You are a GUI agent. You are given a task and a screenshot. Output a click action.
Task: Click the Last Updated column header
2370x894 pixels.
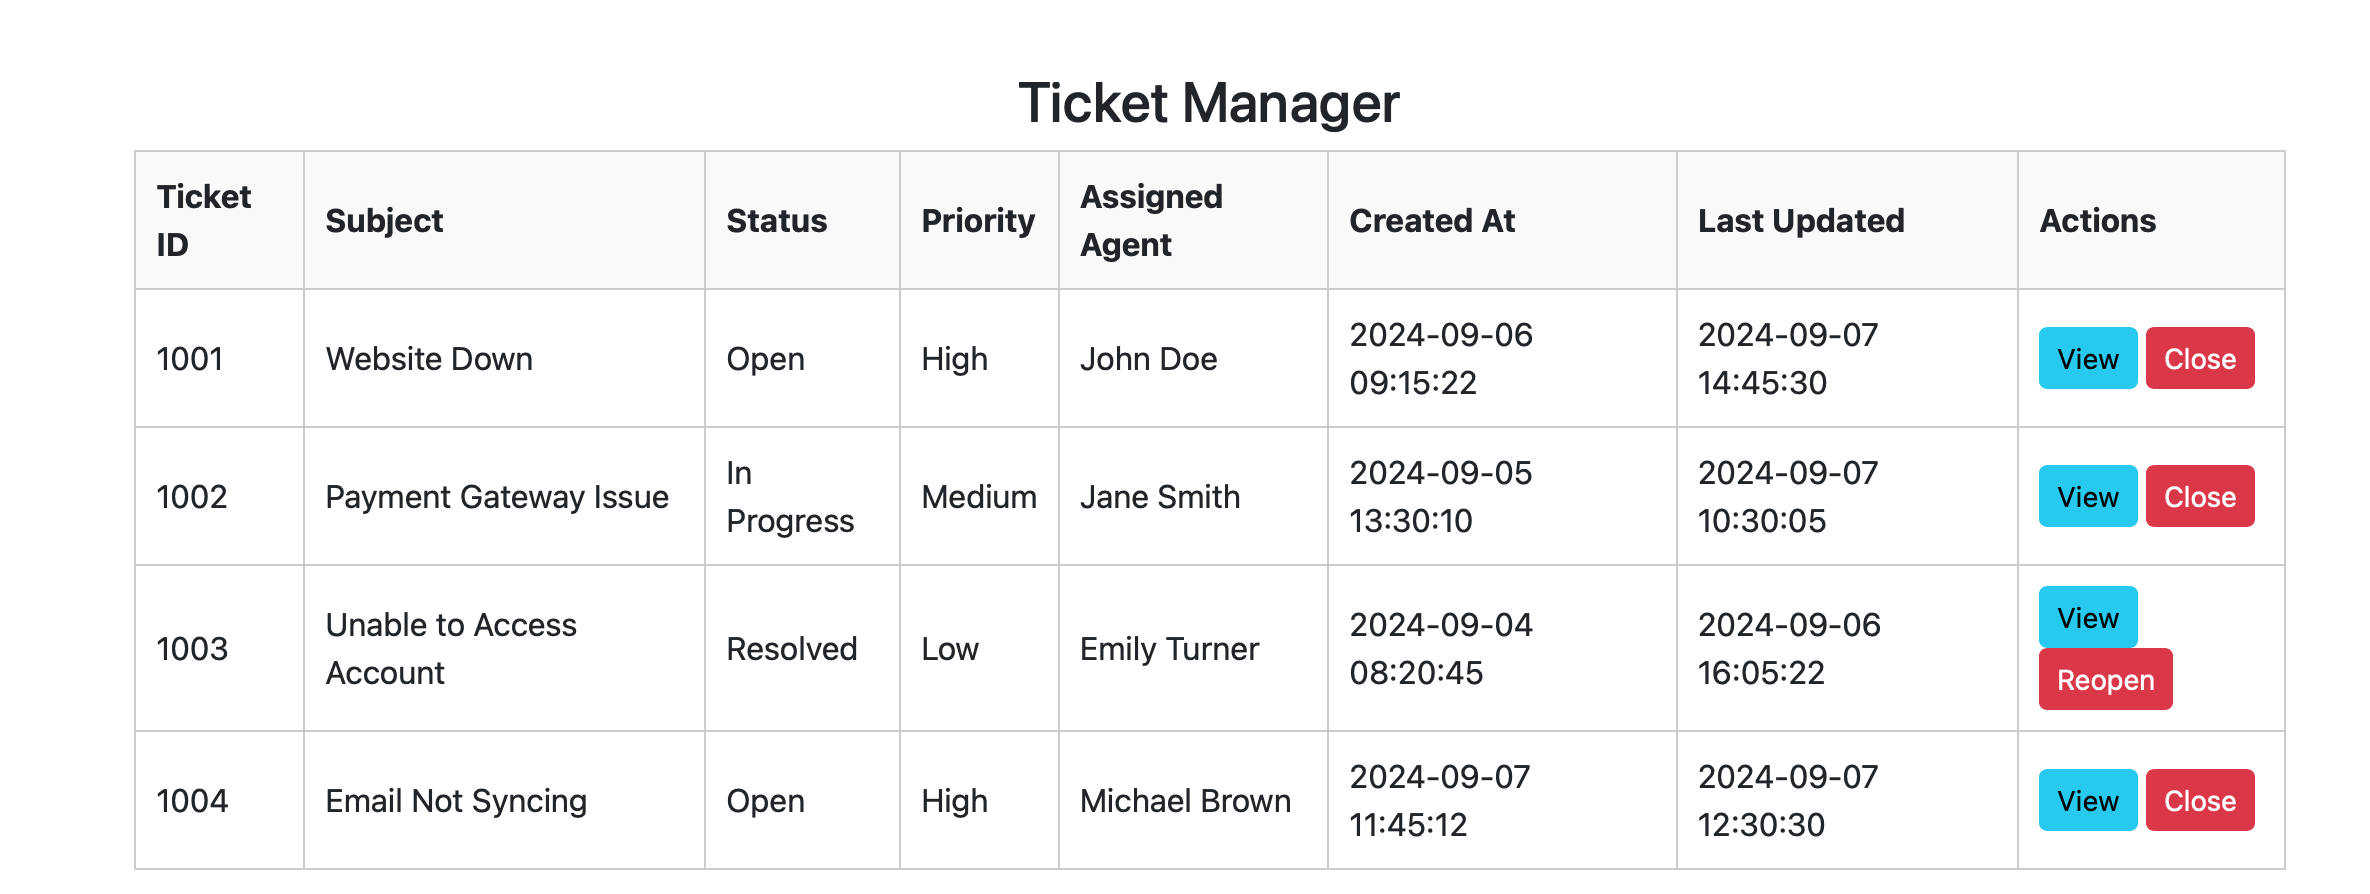pos(1800,220)
